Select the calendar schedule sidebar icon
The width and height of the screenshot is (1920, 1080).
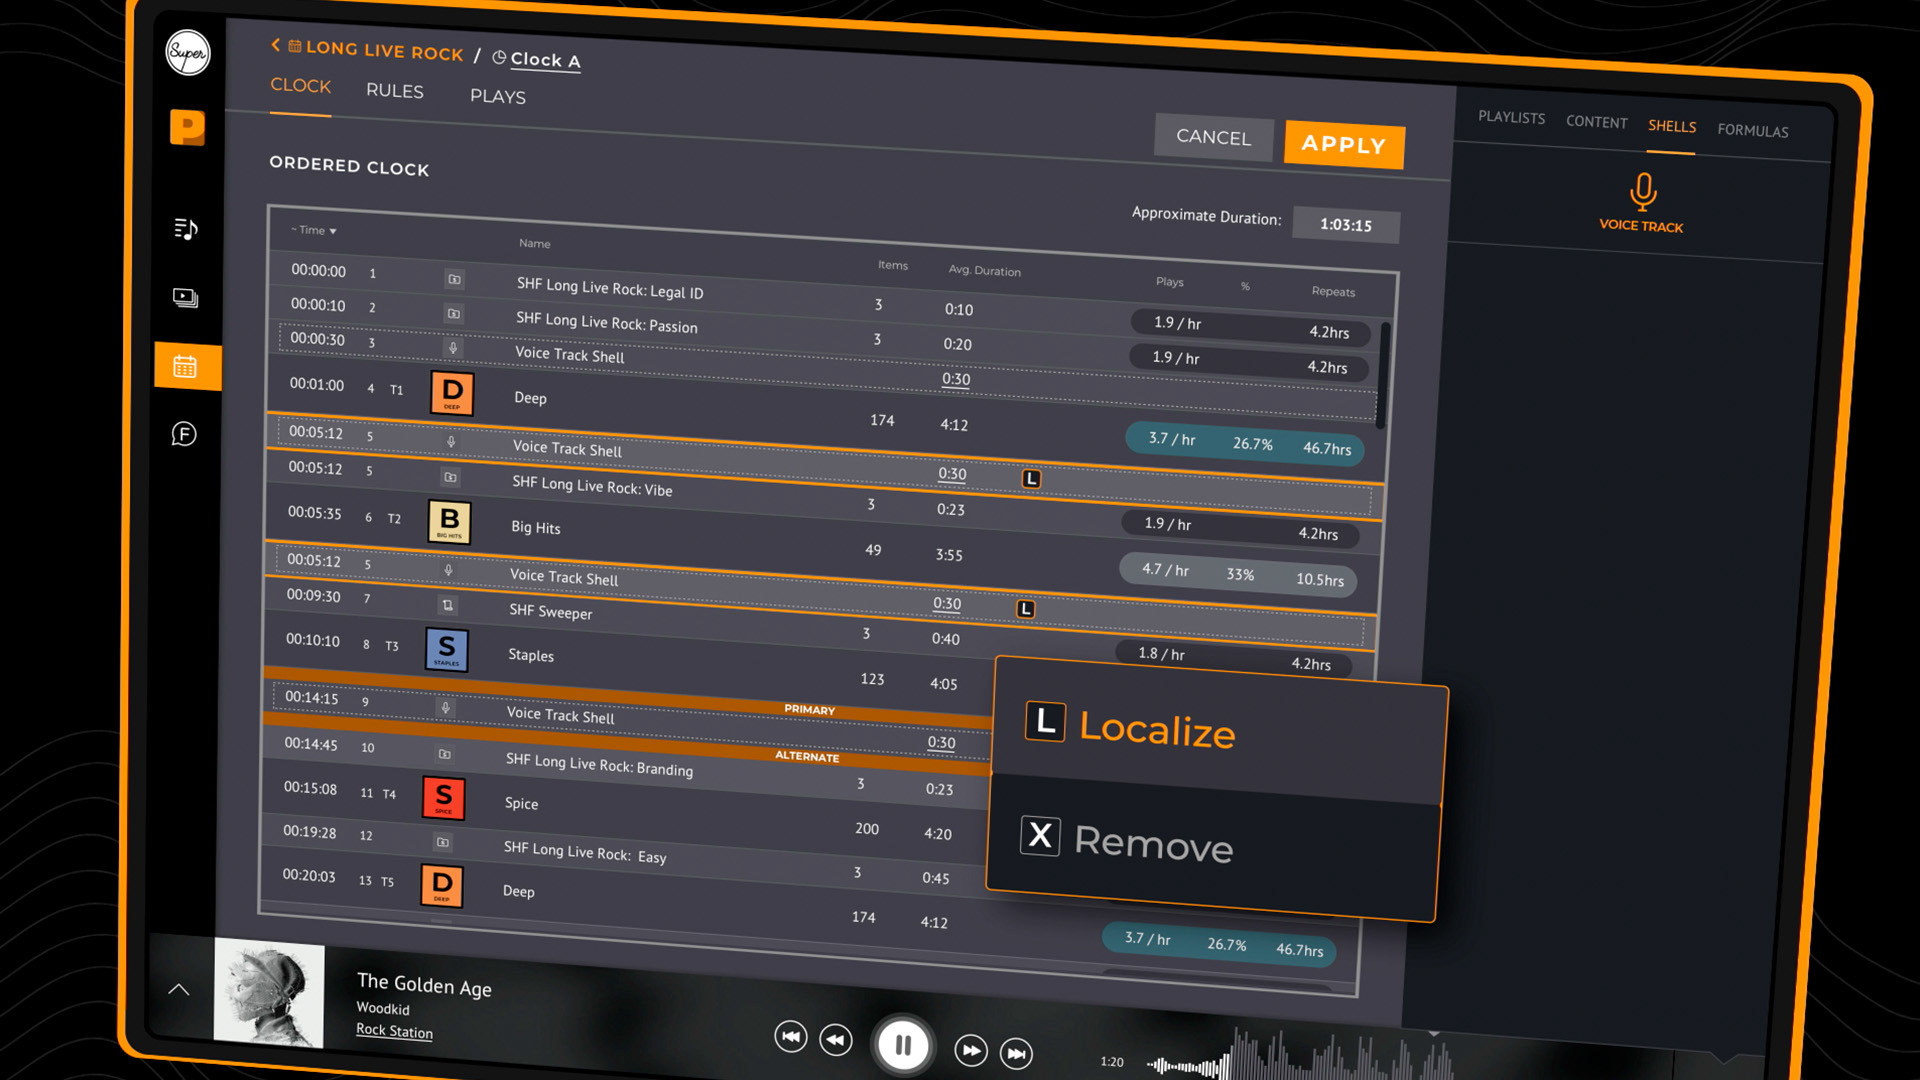[185, 366]
